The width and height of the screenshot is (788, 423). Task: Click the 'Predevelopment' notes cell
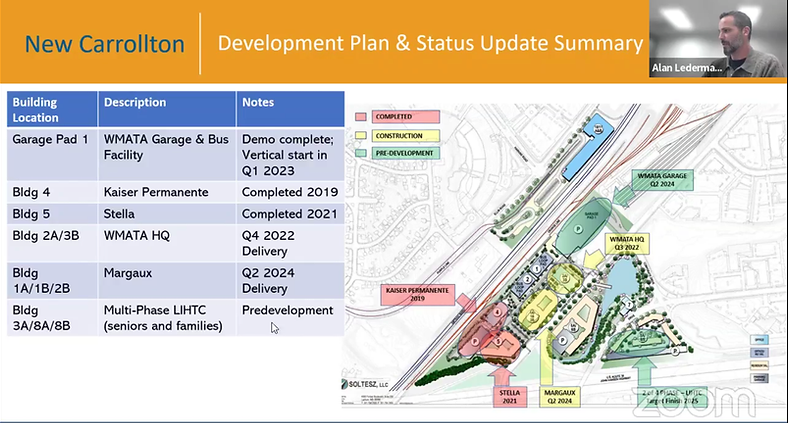pyautogui.click(x=290, y=318)
